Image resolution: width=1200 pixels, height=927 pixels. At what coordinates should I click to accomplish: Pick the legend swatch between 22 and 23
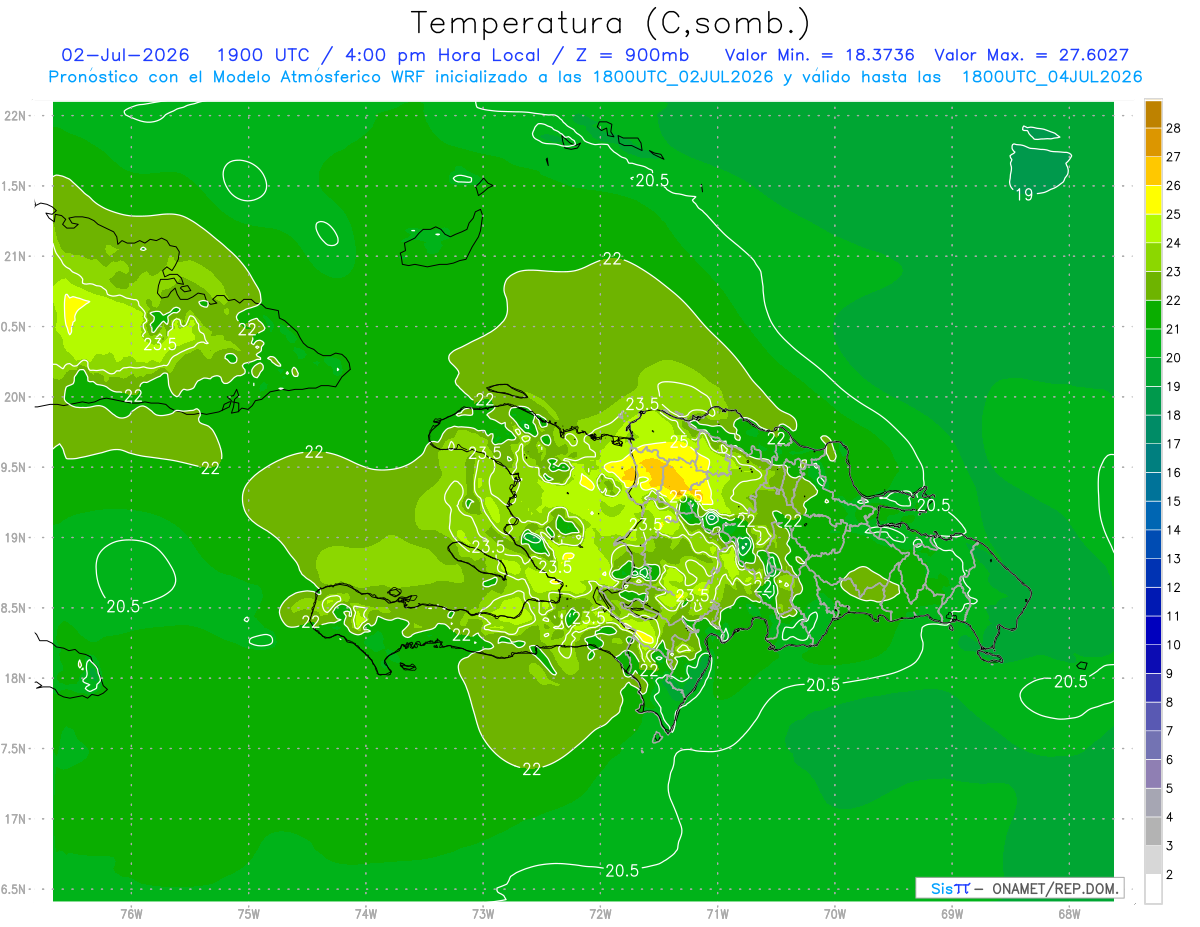(1153, 286)
